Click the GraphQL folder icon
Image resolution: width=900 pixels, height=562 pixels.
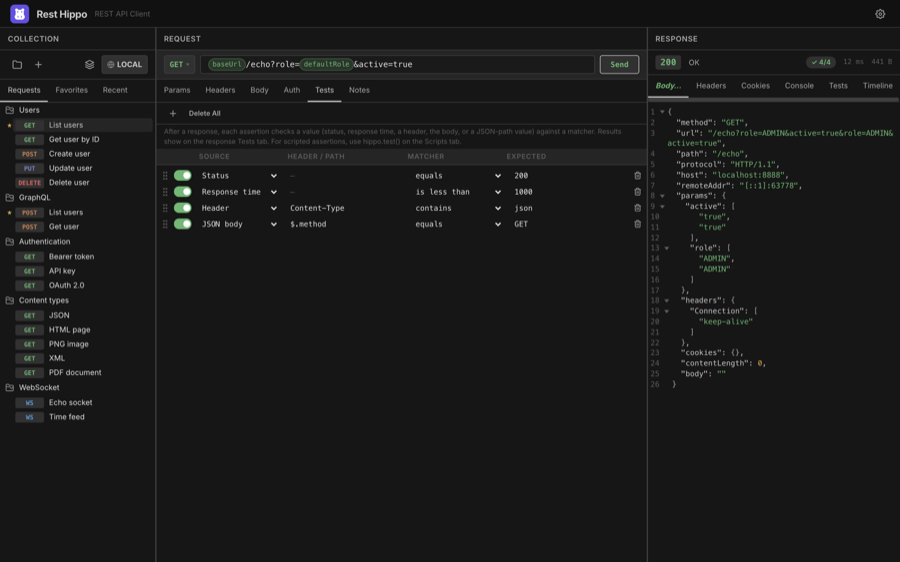tap(10, 197)
